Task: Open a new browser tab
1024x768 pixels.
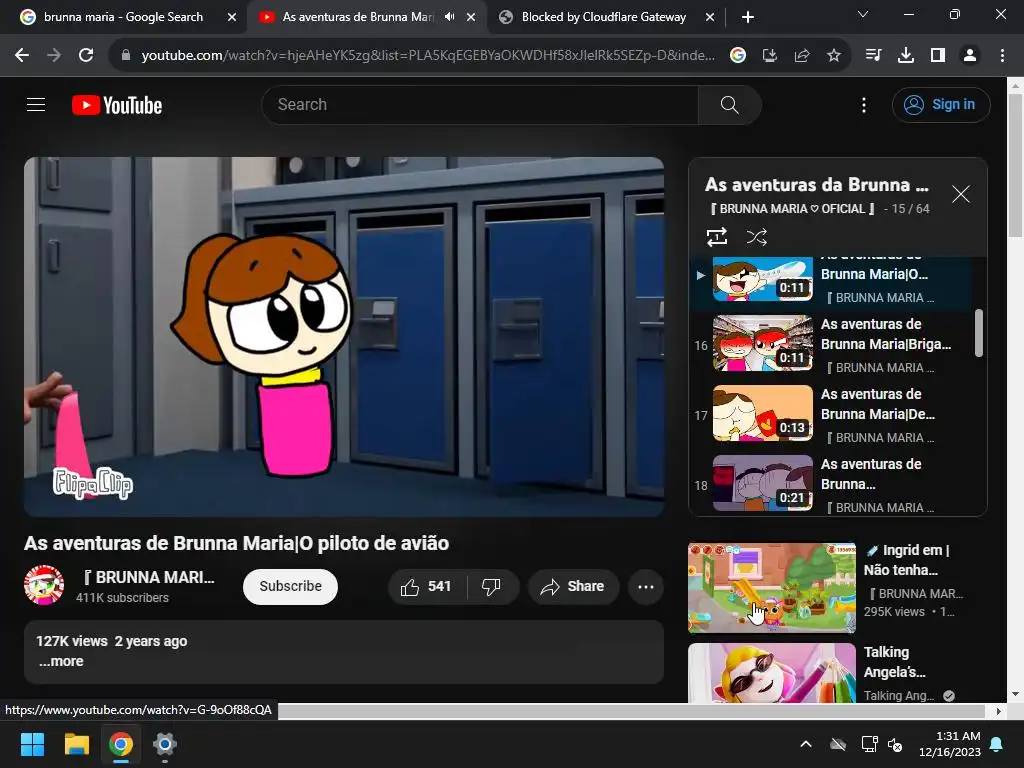Action: point(748,17)
